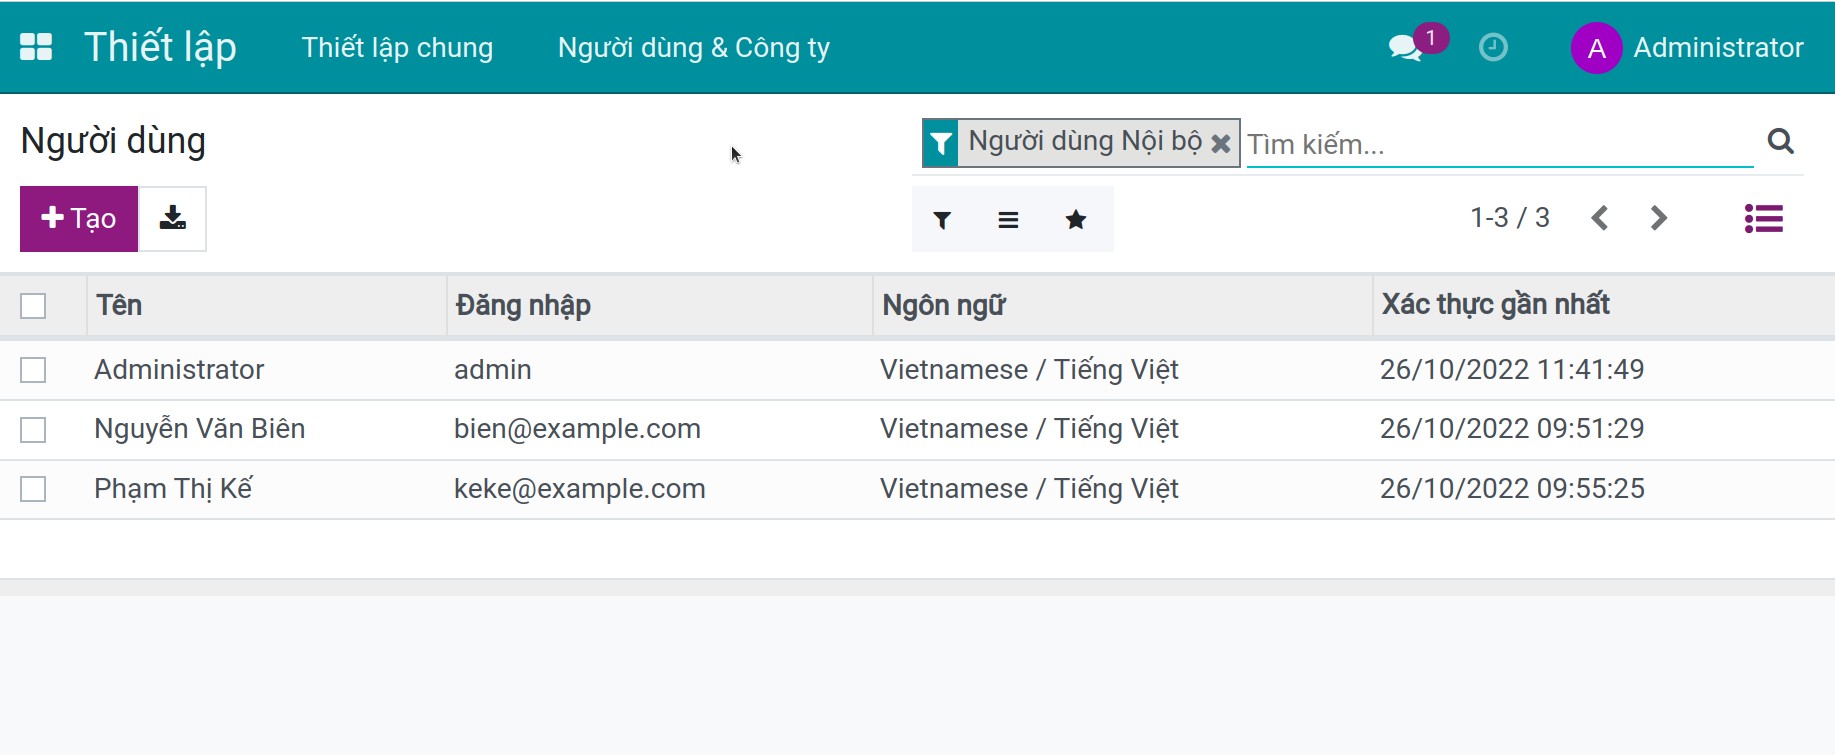Click the admin login cell
Image resolution: width=1835 pixels, height=755 pixels.
coord(493,370)
